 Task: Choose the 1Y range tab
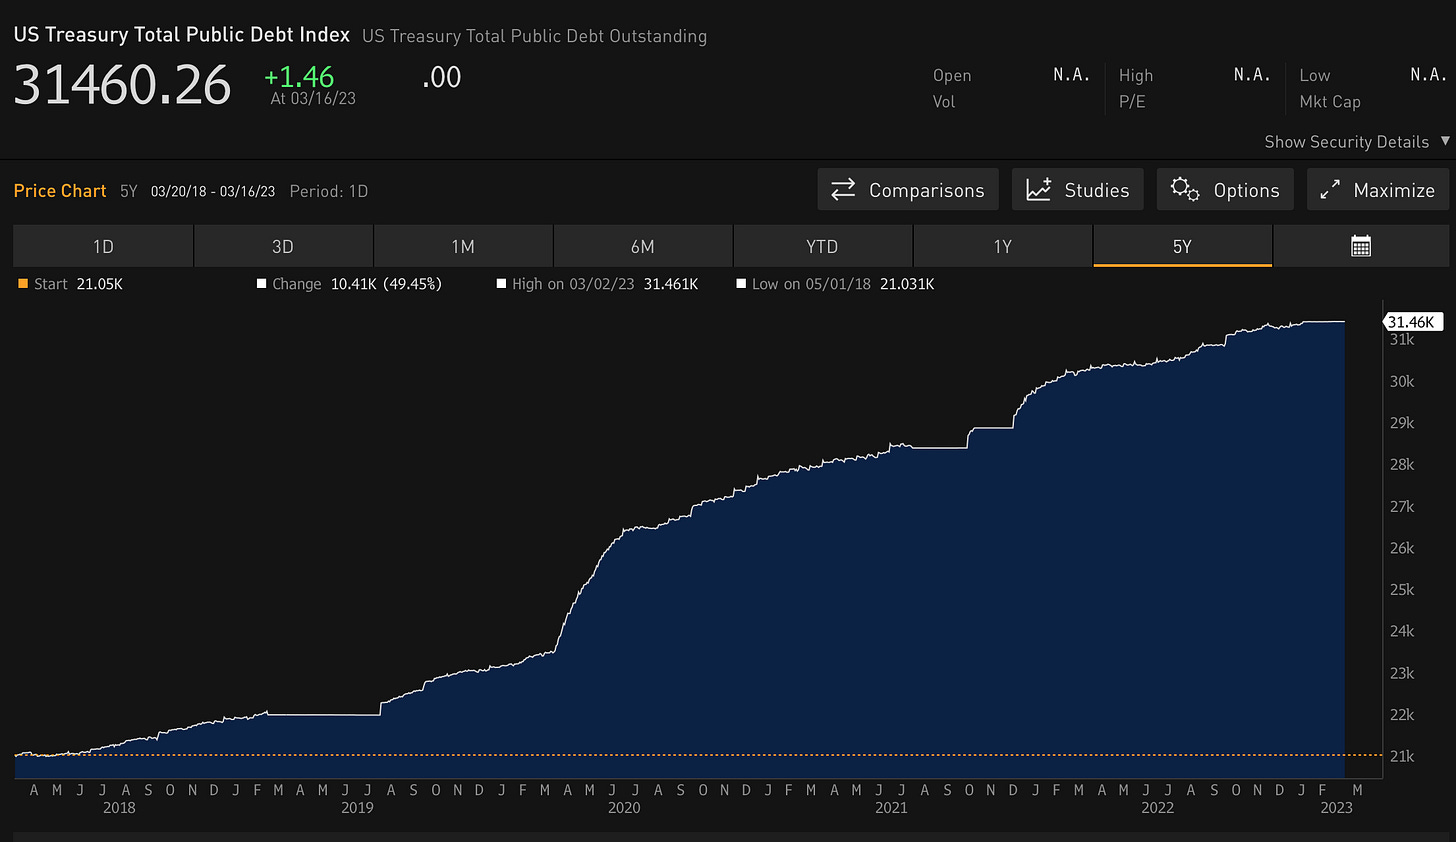coord(1003,246)
